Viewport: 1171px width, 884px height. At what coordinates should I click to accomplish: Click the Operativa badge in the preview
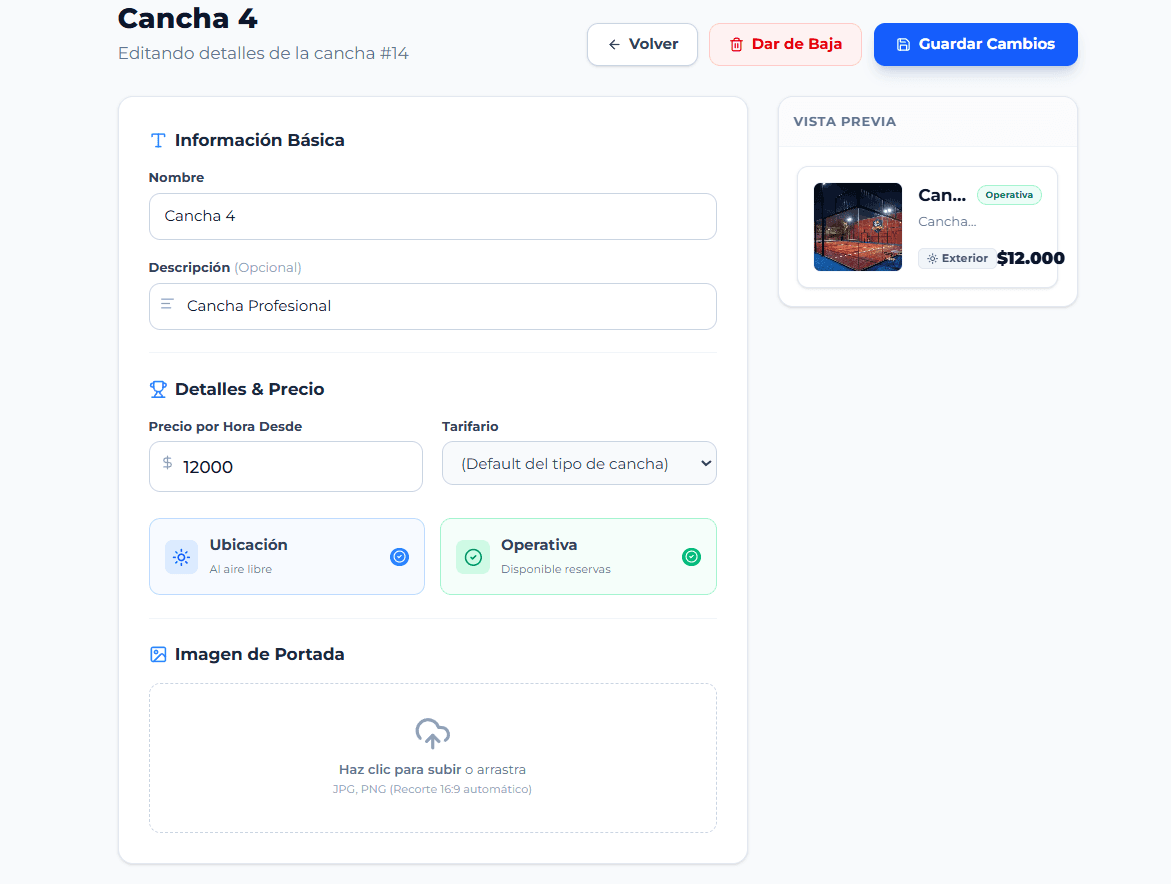coord(1009,195)
